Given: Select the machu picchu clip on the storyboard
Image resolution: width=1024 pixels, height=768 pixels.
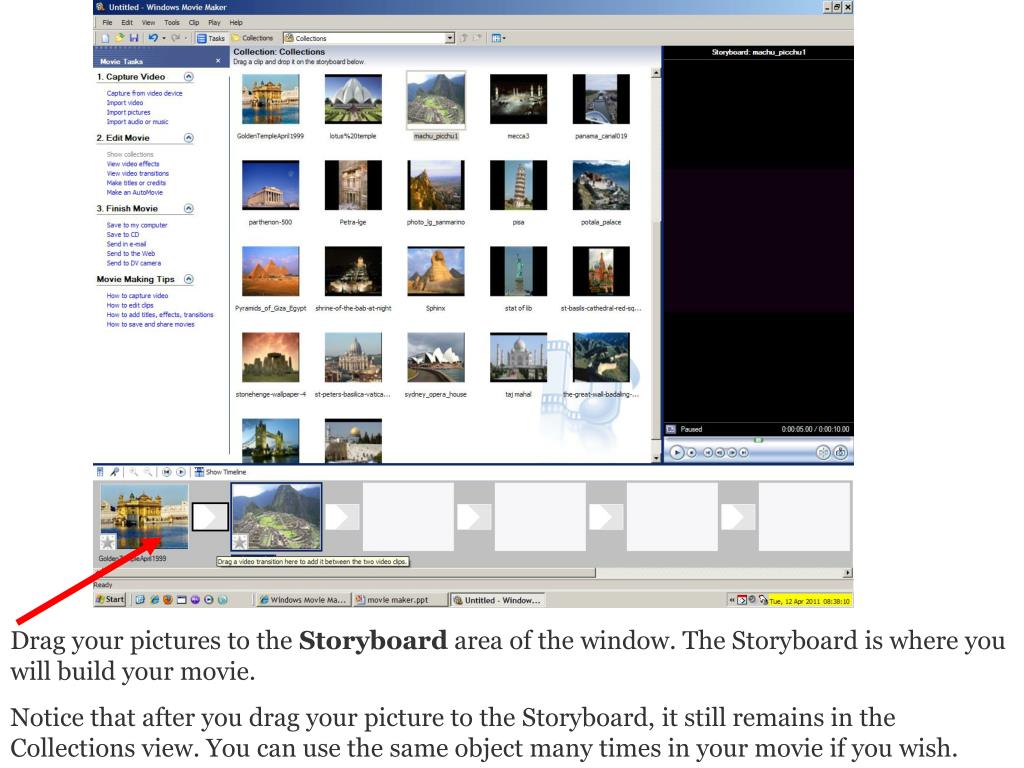Looking at the screenshot, I should pos(277,517).
